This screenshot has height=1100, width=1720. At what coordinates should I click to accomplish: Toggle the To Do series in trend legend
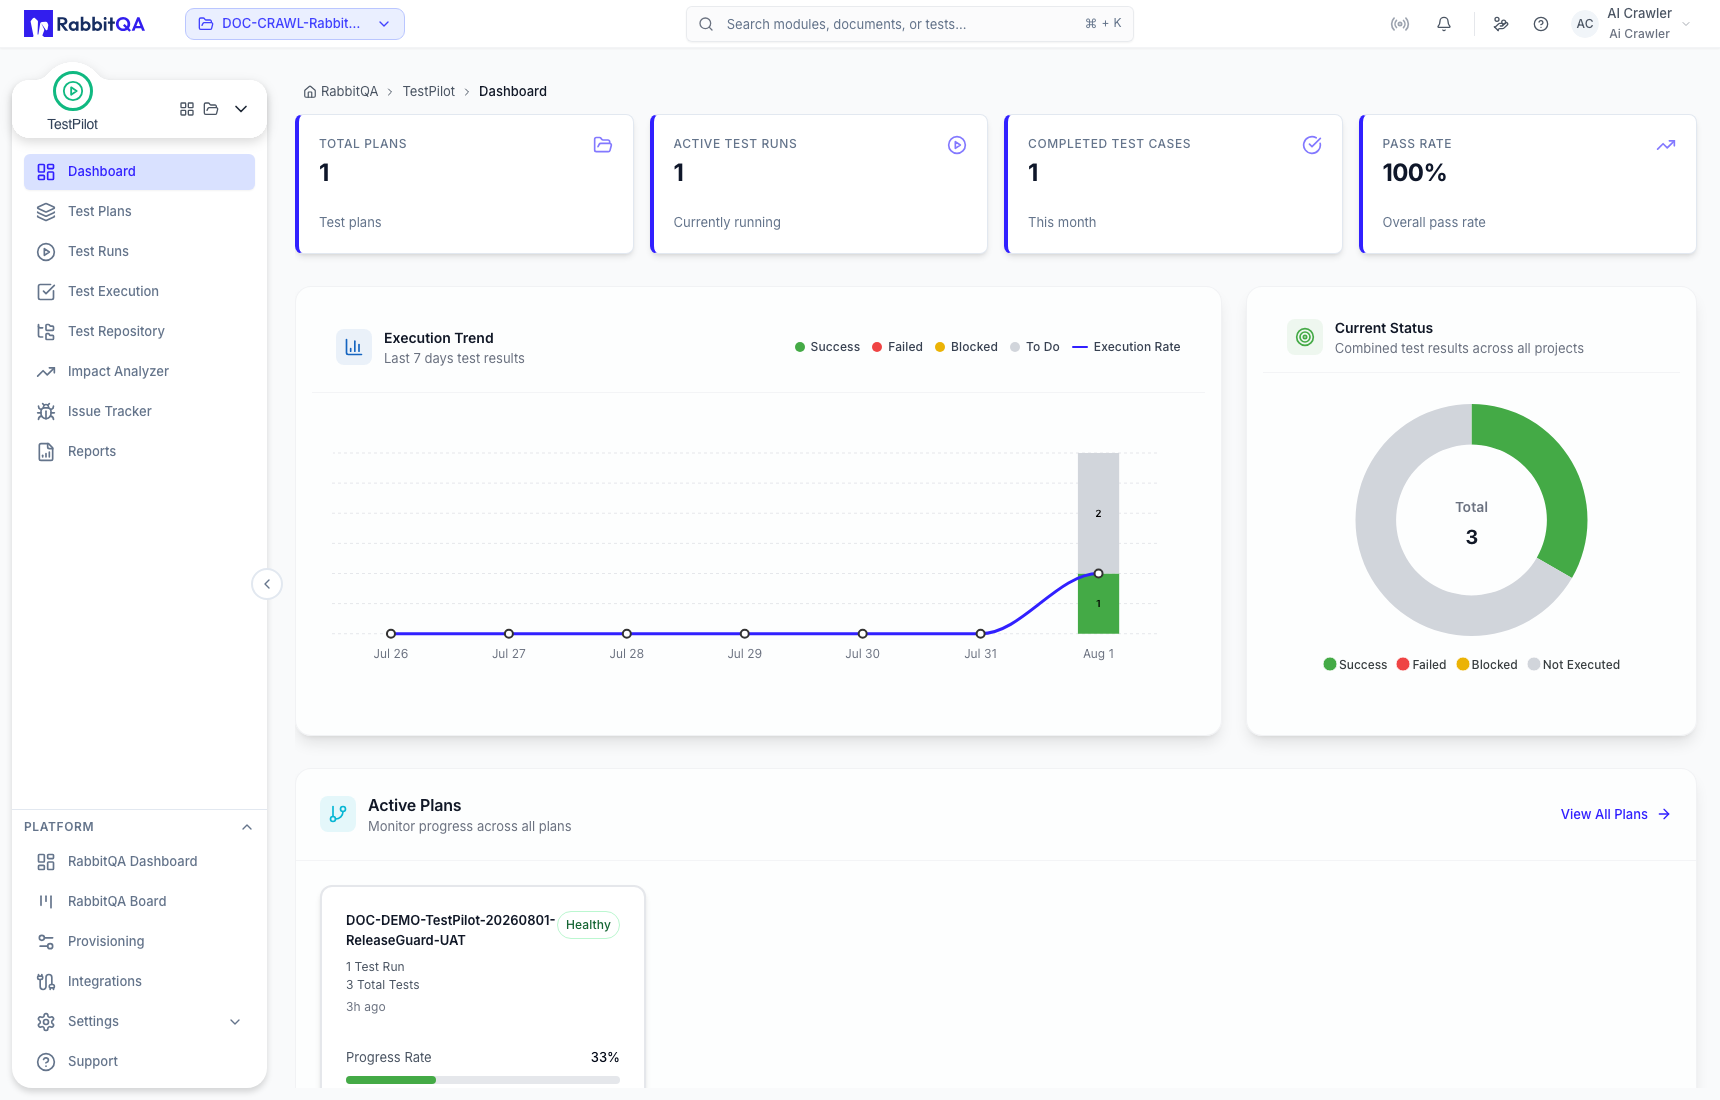(1035, 347)
